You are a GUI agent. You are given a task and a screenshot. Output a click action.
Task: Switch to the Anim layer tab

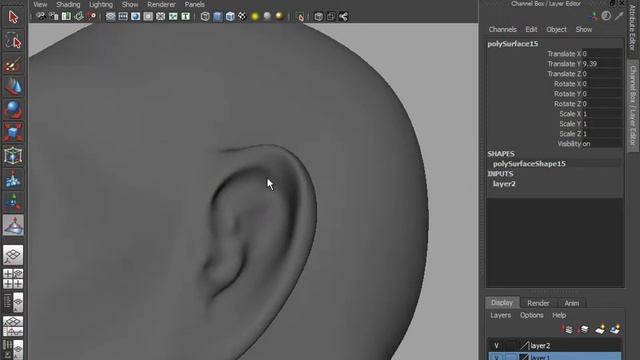point(571,303)
